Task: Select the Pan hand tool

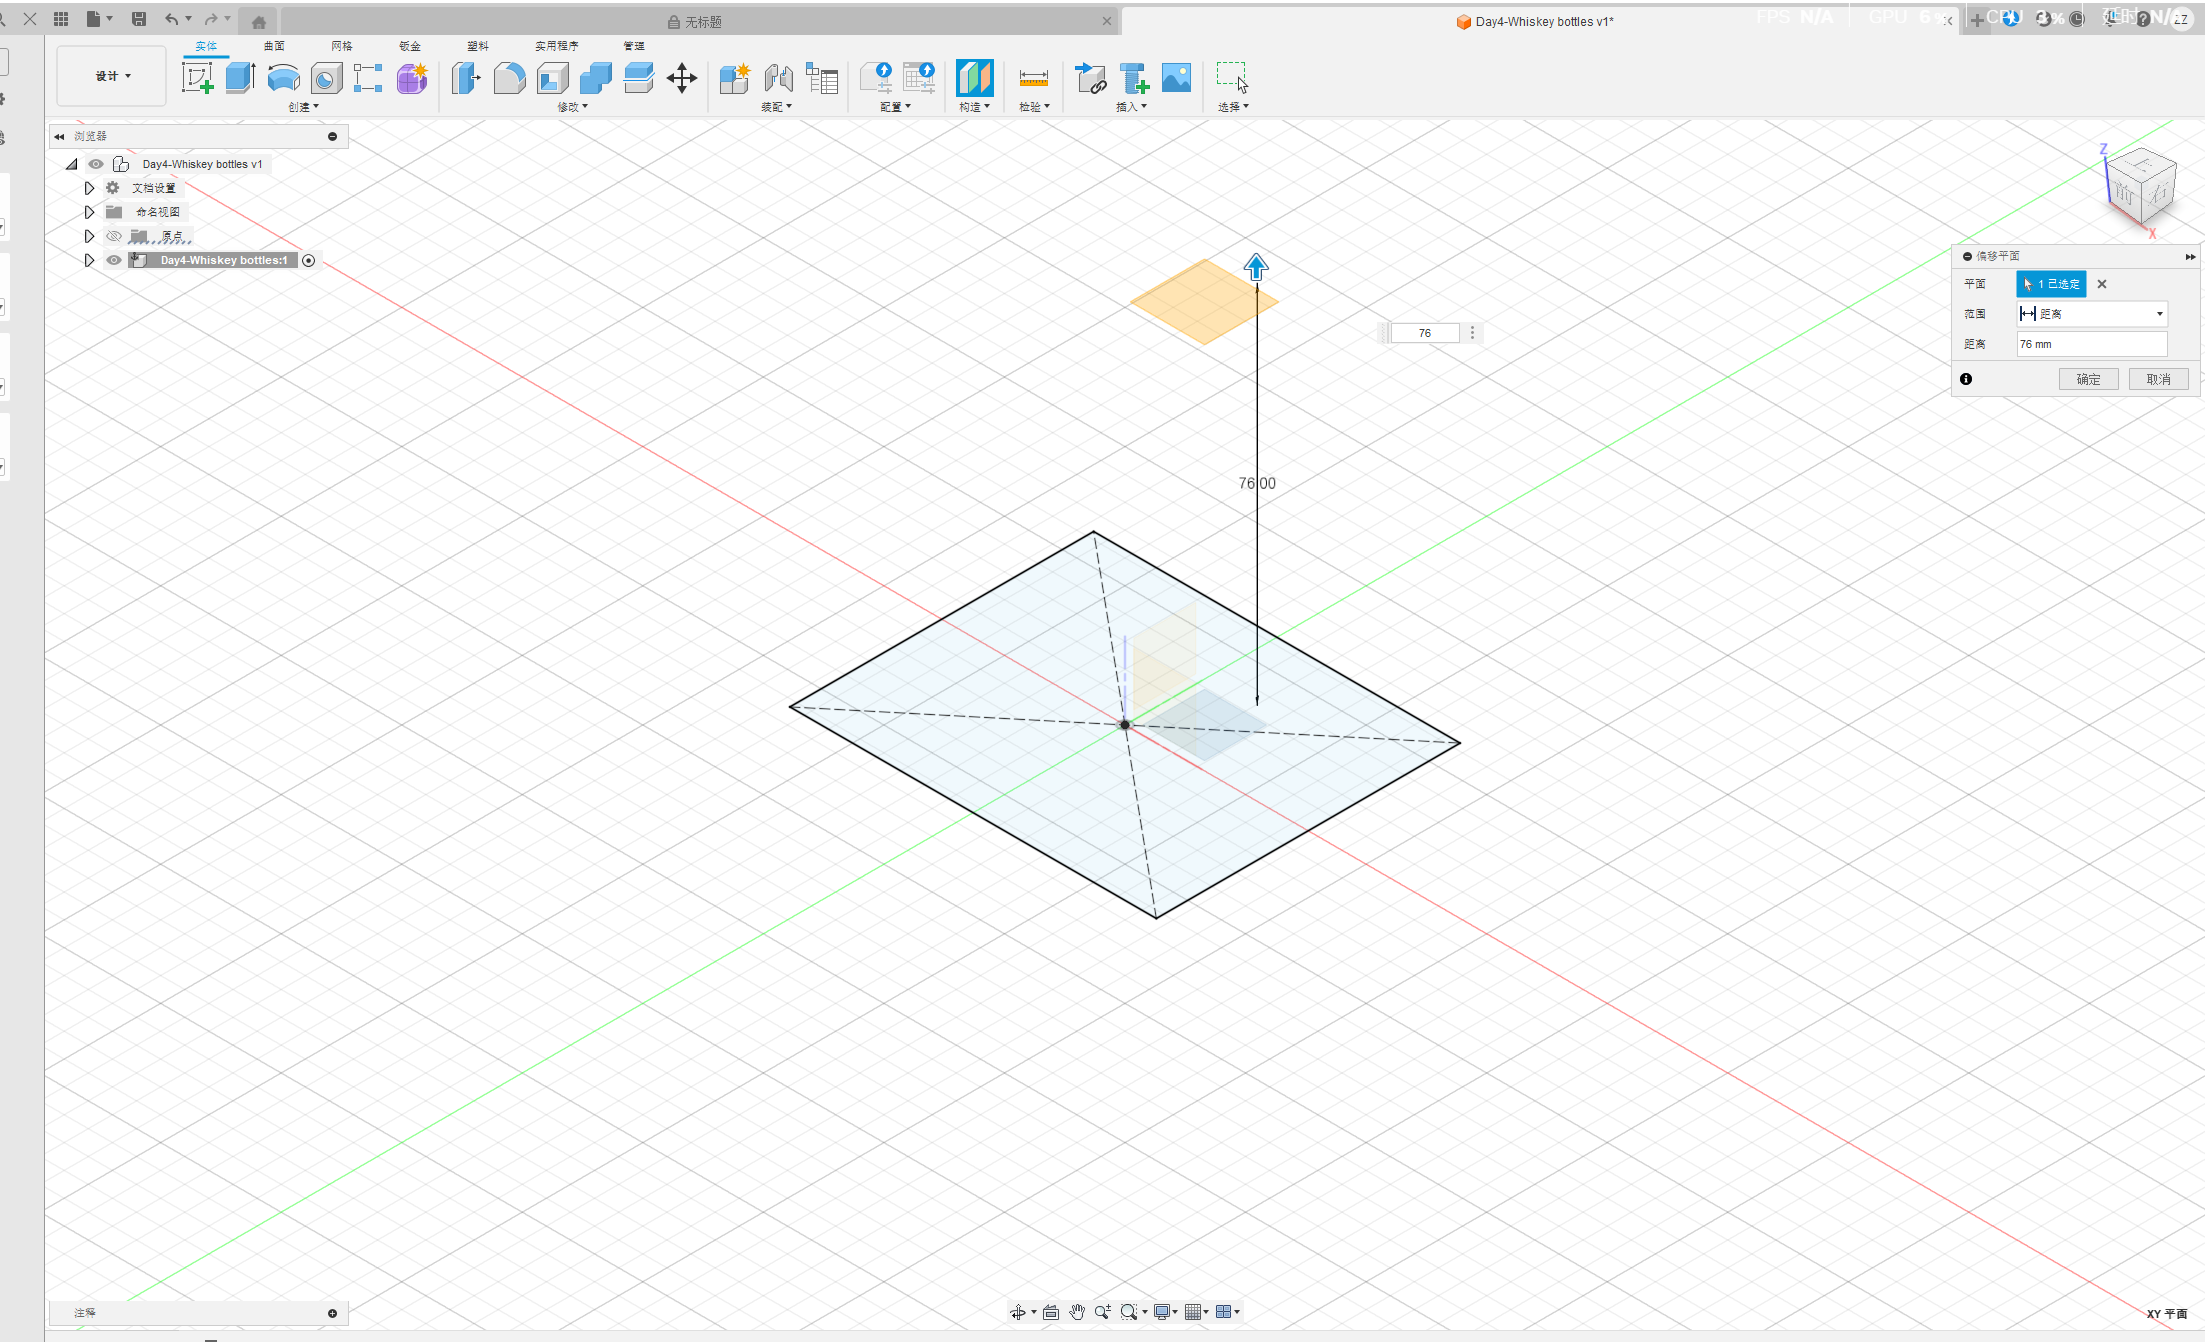Action: pyautogui.click(x=1077, y=1312)
